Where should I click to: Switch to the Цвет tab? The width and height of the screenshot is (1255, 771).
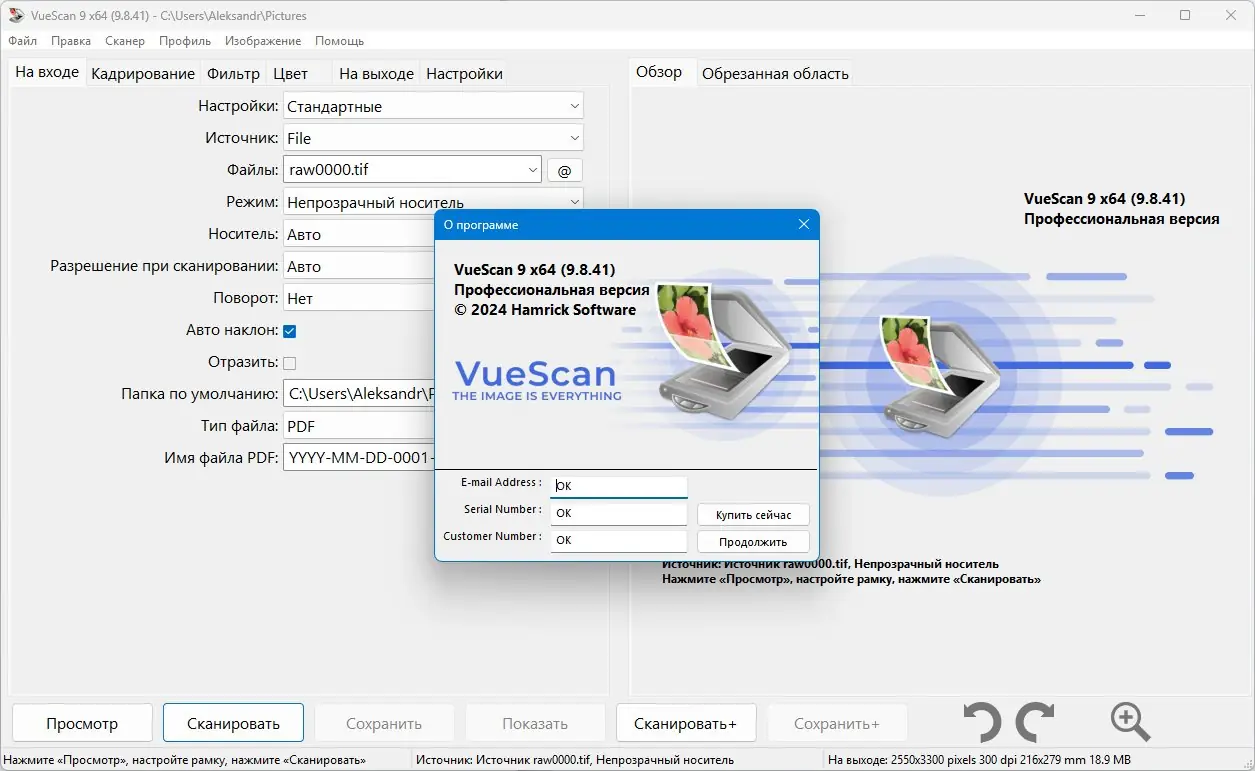[x=291, y=74]
